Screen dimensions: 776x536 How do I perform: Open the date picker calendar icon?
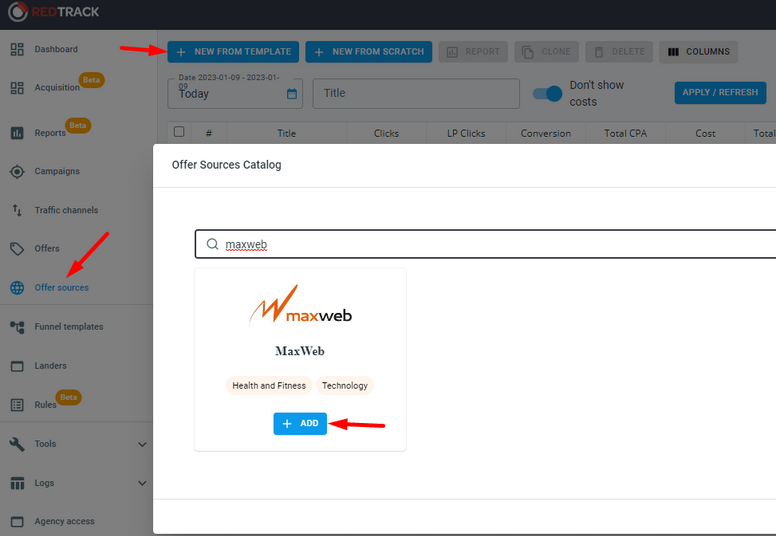click(292, 94)
